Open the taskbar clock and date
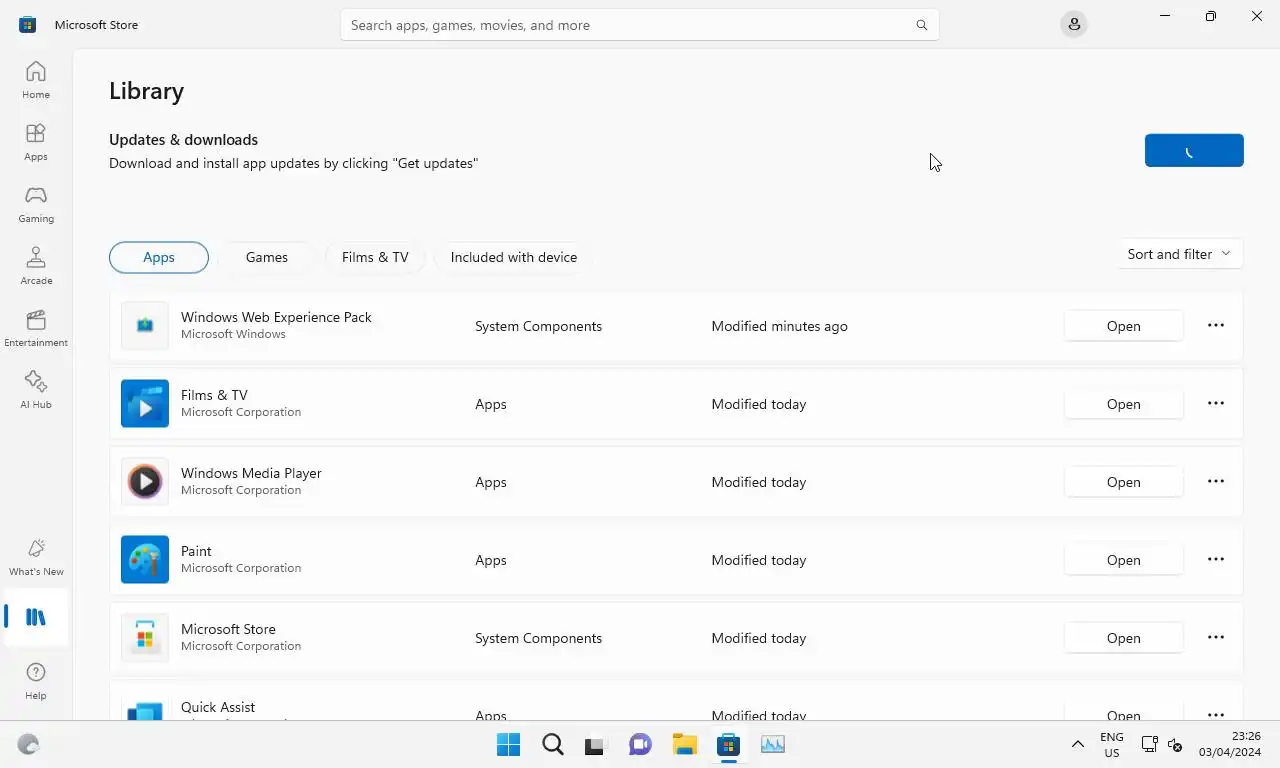1280x768 pixels. click(x=1232, y=744)
